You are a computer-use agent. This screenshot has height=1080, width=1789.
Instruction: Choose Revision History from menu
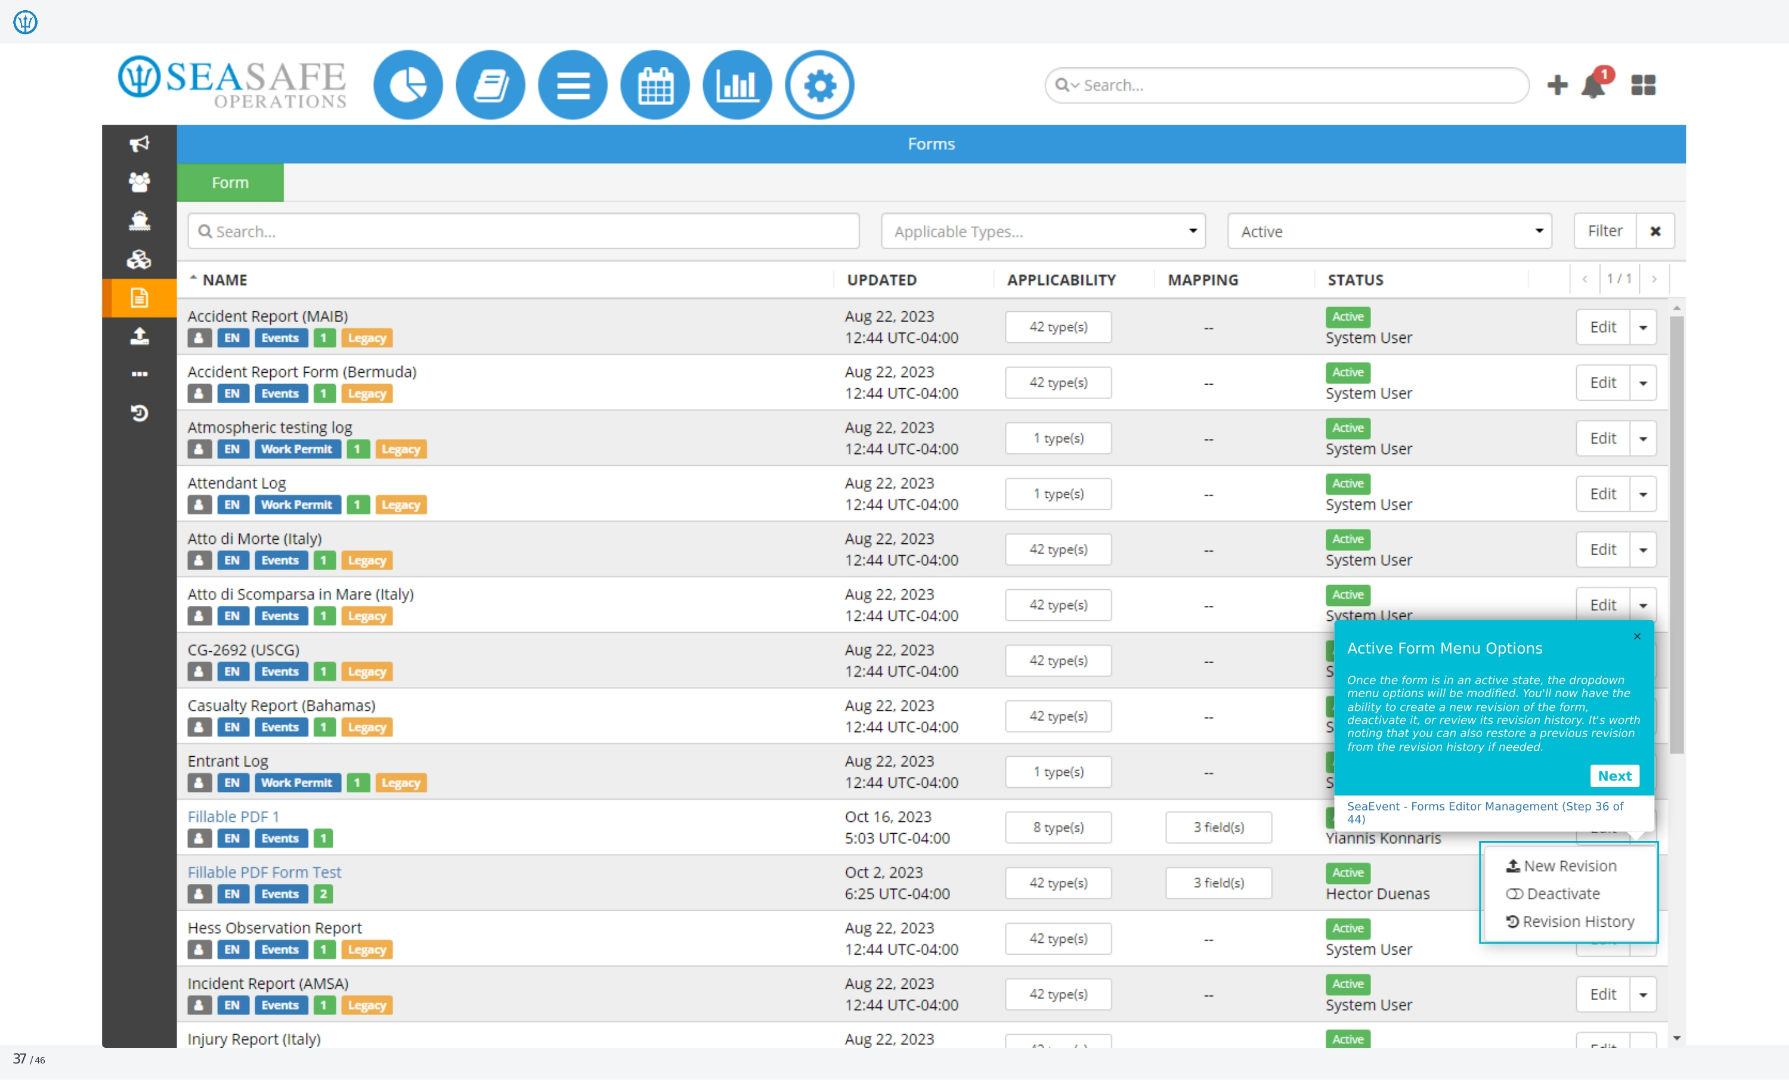tap(1570, 922)
